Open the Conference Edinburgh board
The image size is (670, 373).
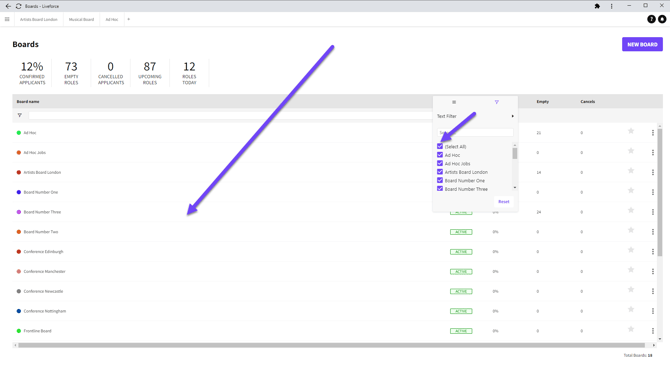(x=43, y=252)
